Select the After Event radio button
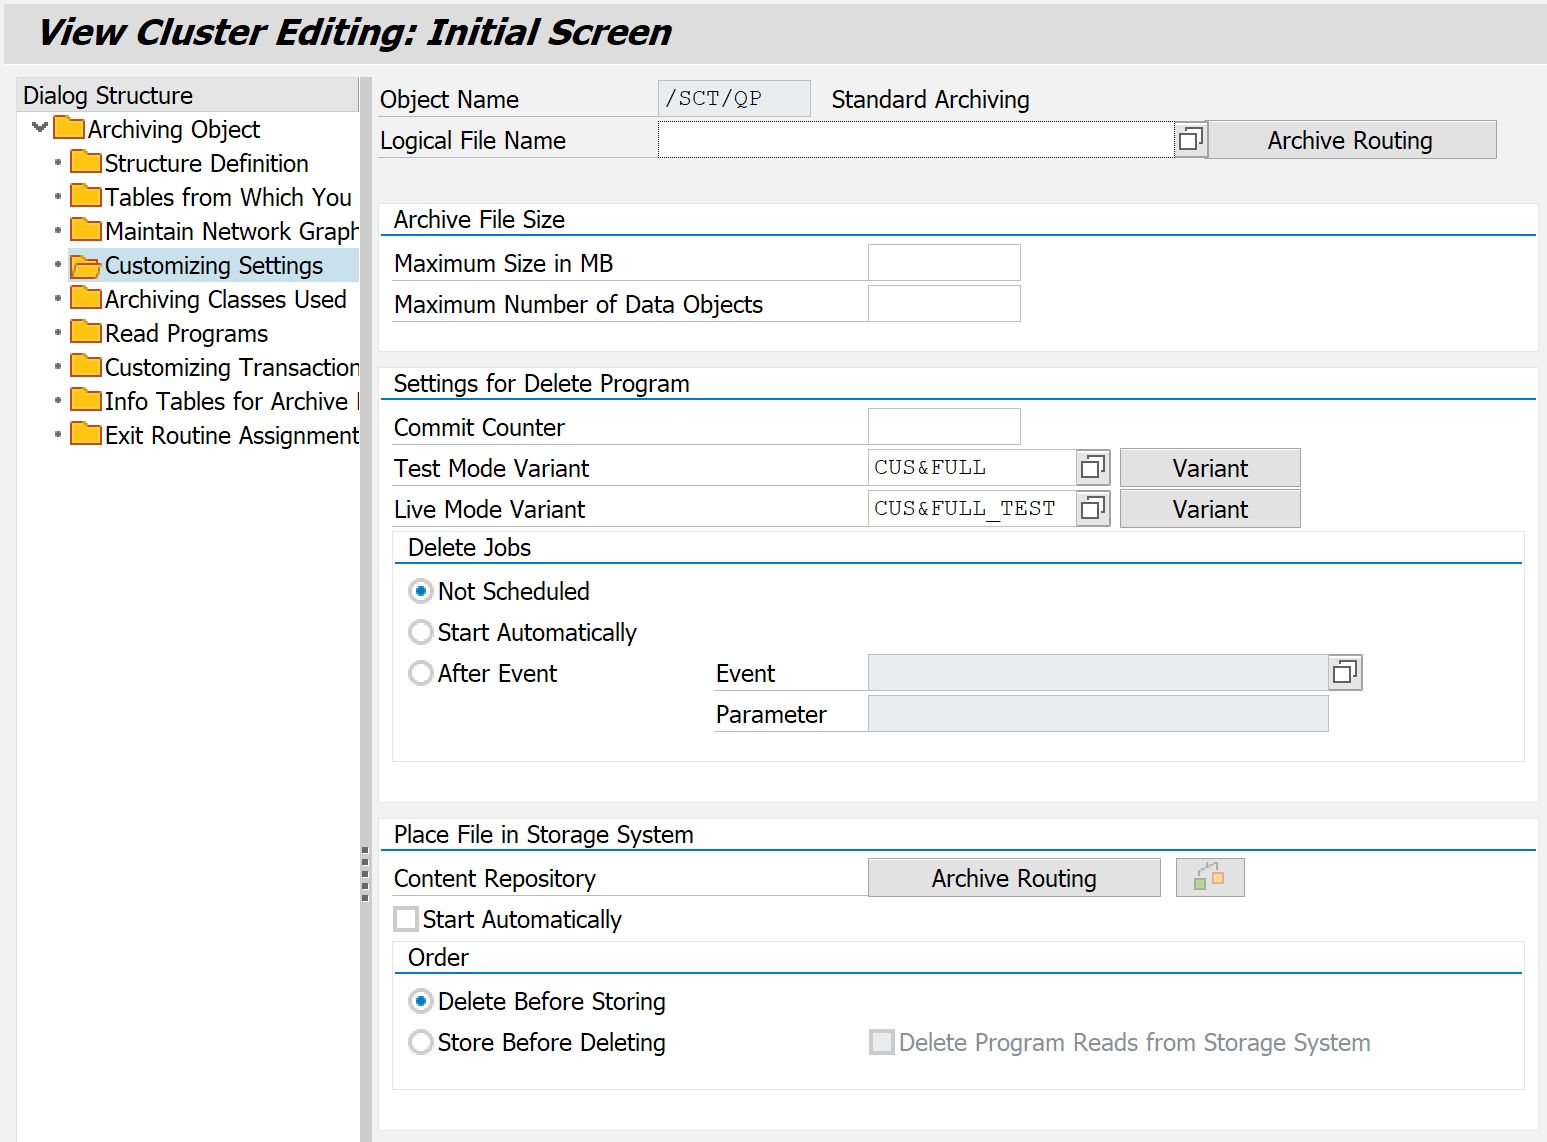Viewport: 1547px width, 1142px height. coord(421,673)
